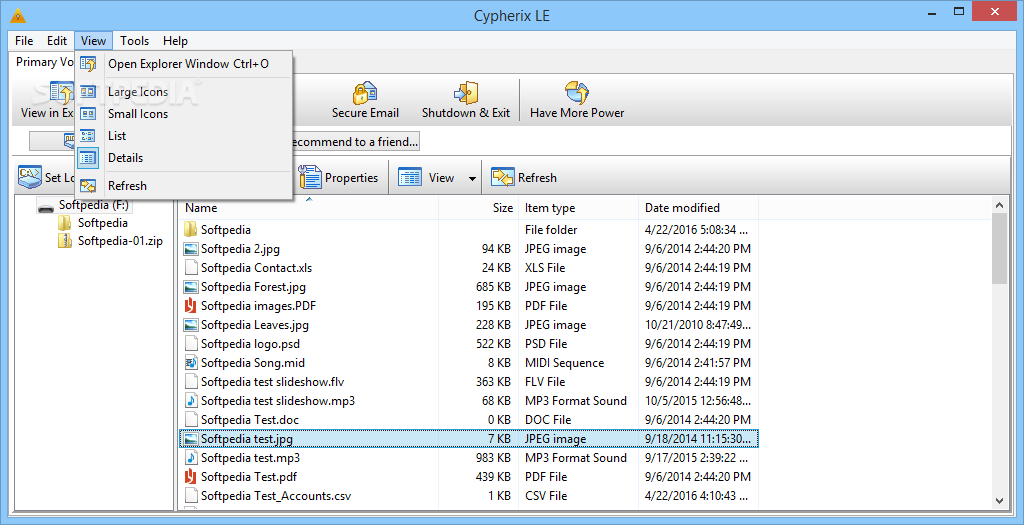1024x525 pixels.
Task: Select the Softpedia Song.mid file name
Action: point(253,363)
